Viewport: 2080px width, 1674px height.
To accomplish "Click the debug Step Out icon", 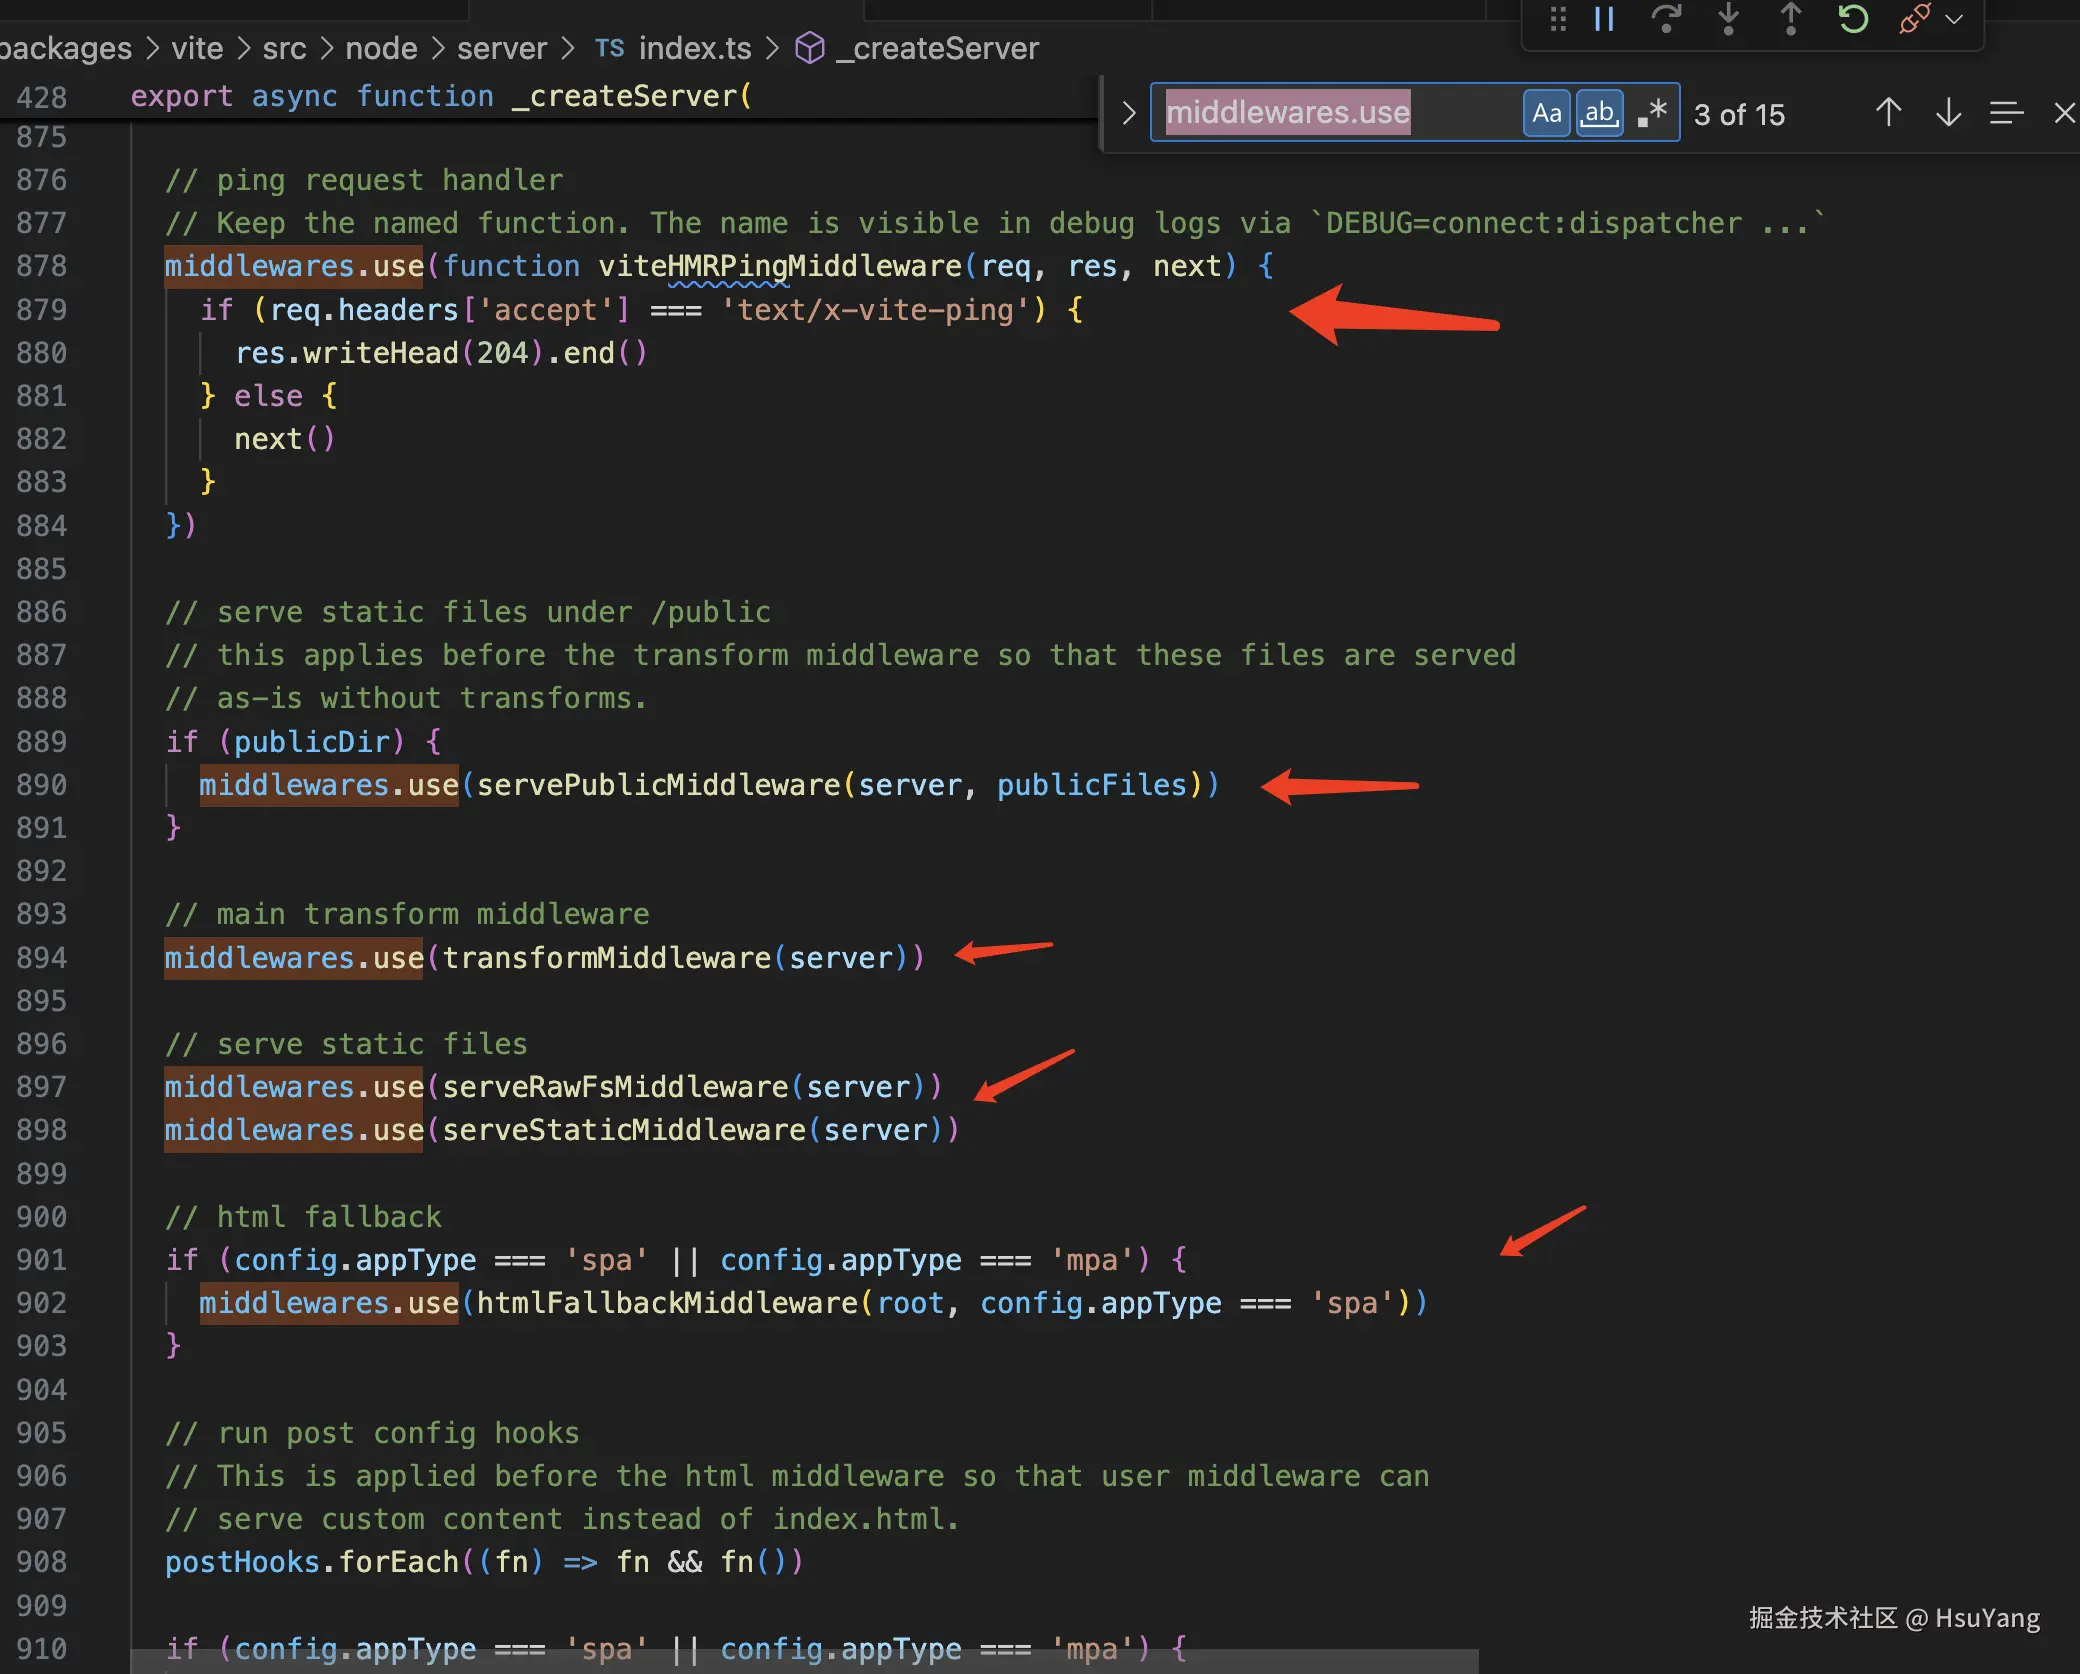I will click(x=1790, y=19).
